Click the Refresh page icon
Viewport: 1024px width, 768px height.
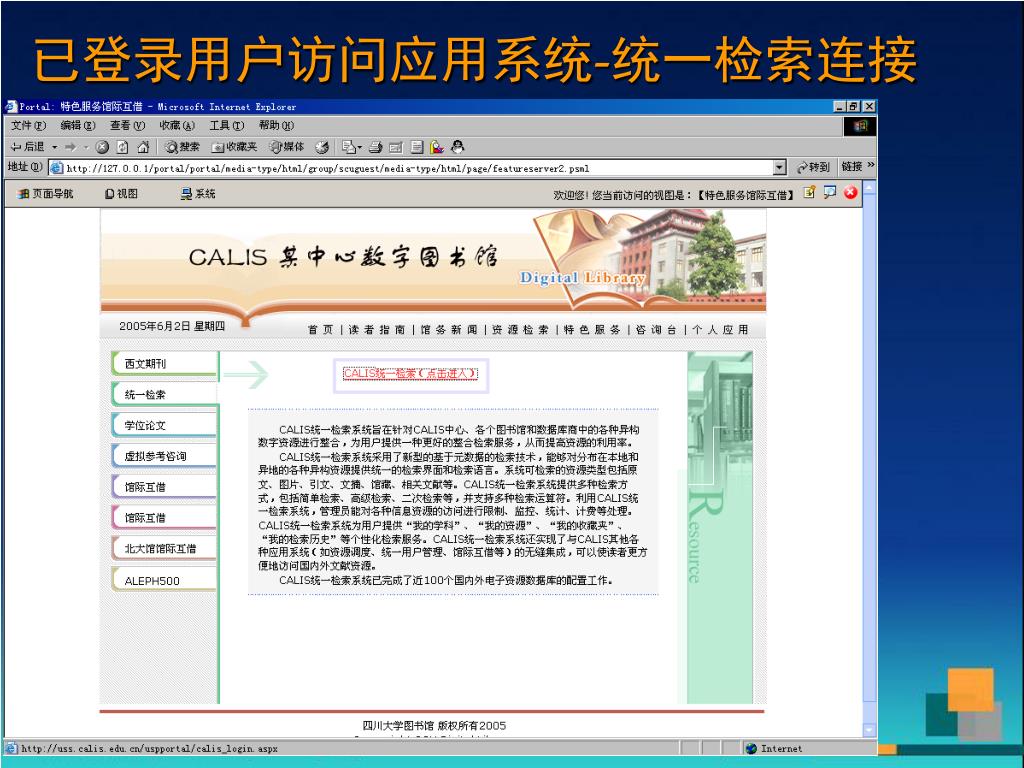point(122,147)
